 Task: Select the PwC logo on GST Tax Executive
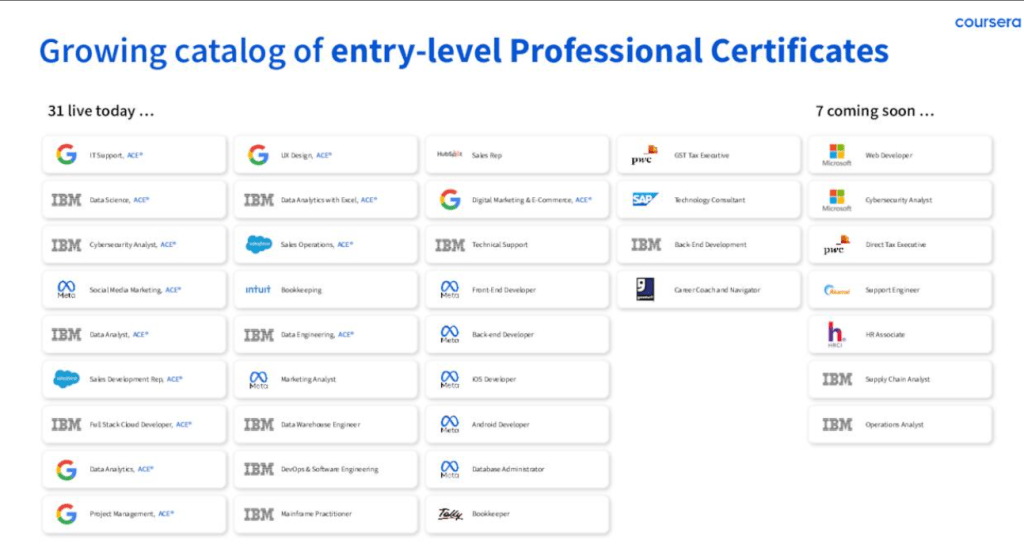pos(643,155)
